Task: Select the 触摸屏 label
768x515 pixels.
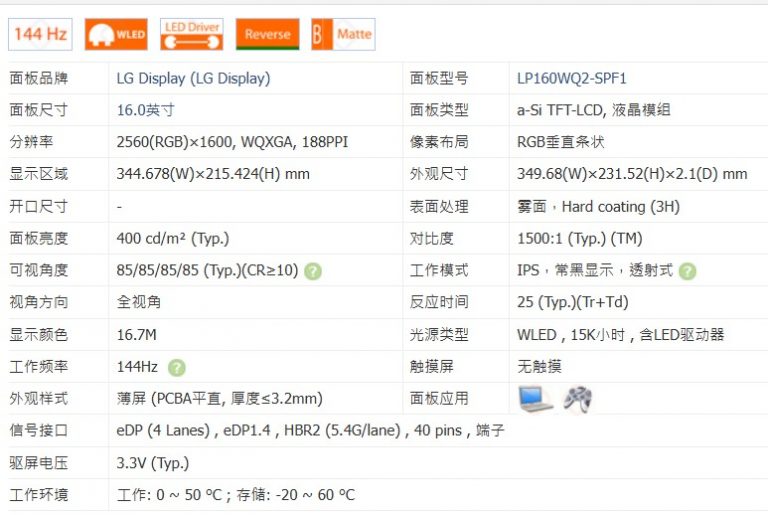Action: (x=432, y=367)
